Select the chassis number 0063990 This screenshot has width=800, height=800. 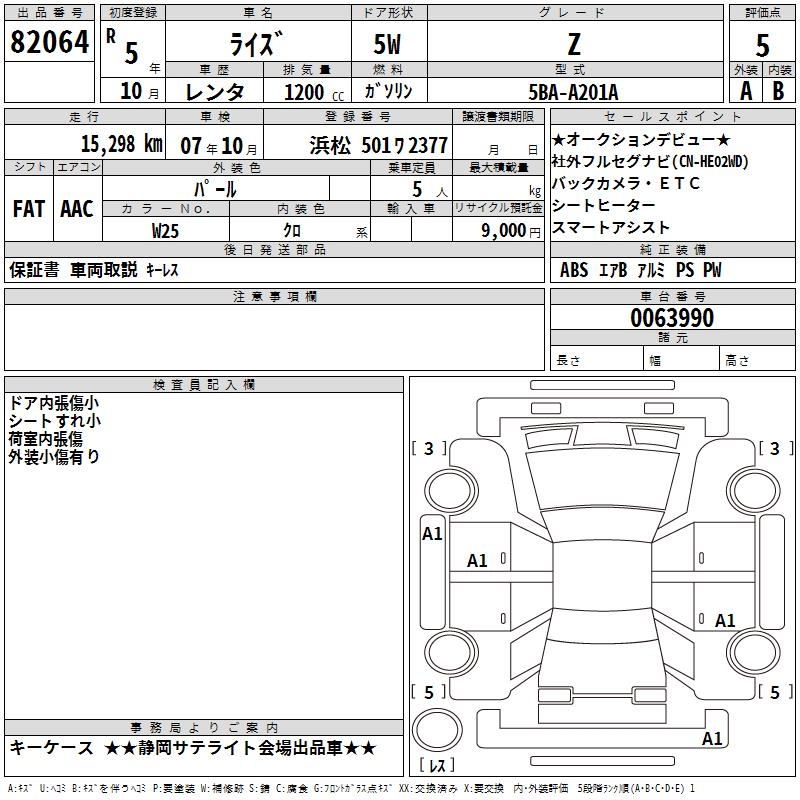pyautogui.click(x=672, y=317)
